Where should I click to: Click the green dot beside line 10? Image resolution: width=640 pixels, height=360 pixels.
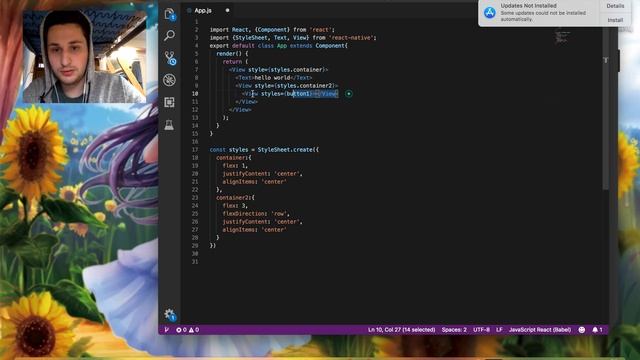click(349, 94)
